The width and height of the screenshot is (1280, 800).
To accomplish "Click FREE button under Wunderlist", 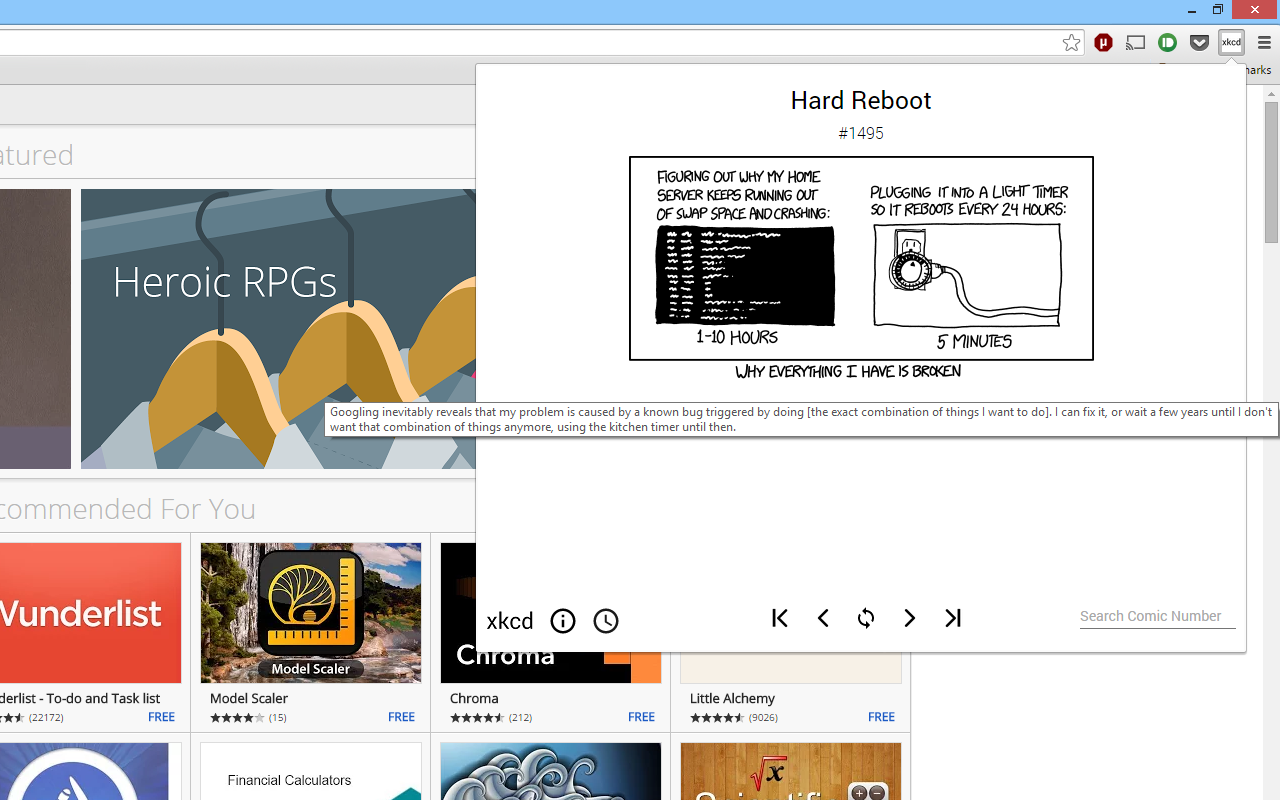I will click(x=161, y=717).
